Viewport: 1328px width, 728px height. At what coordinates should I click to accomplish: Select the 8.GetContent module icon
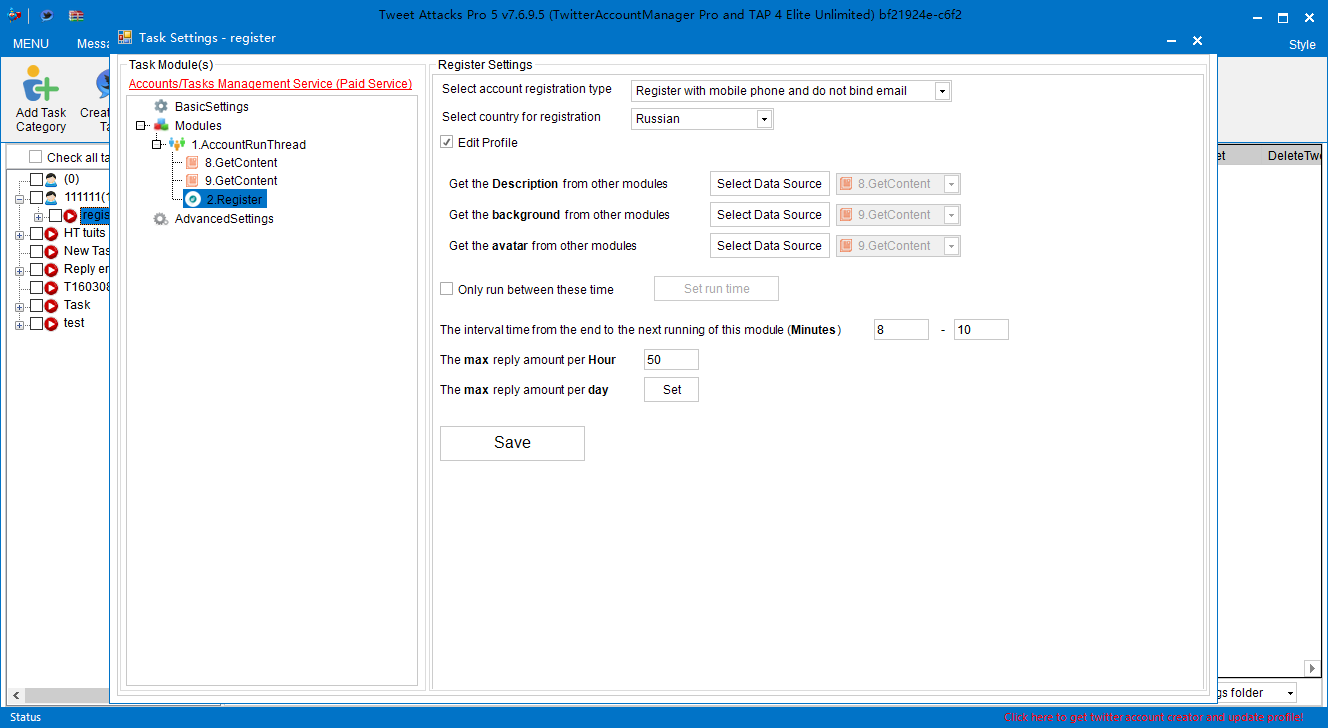pyautogui.click(x=192, y=162)
